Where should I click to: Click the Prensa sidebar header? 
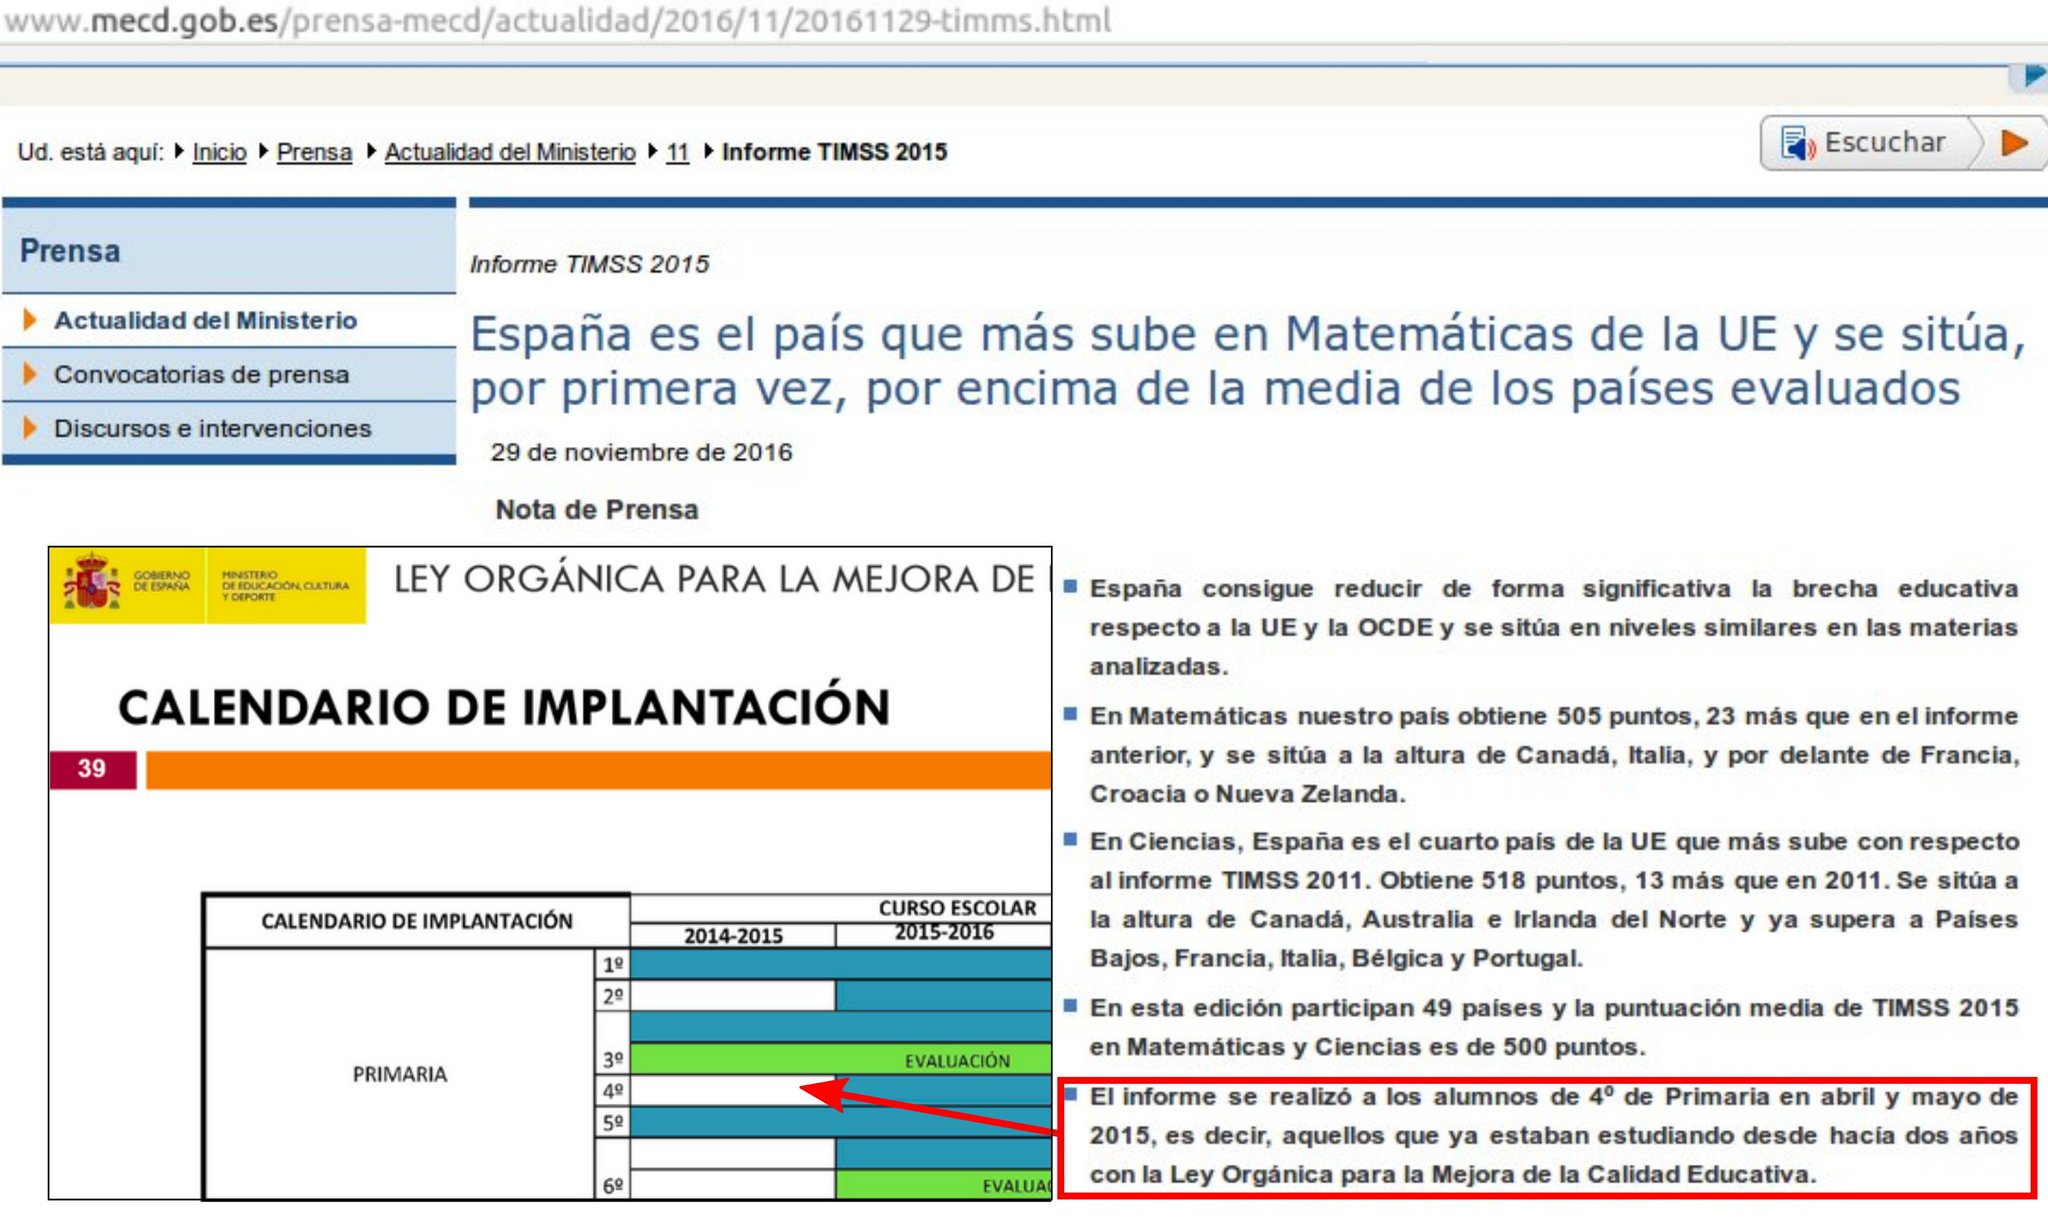(70, 251)
